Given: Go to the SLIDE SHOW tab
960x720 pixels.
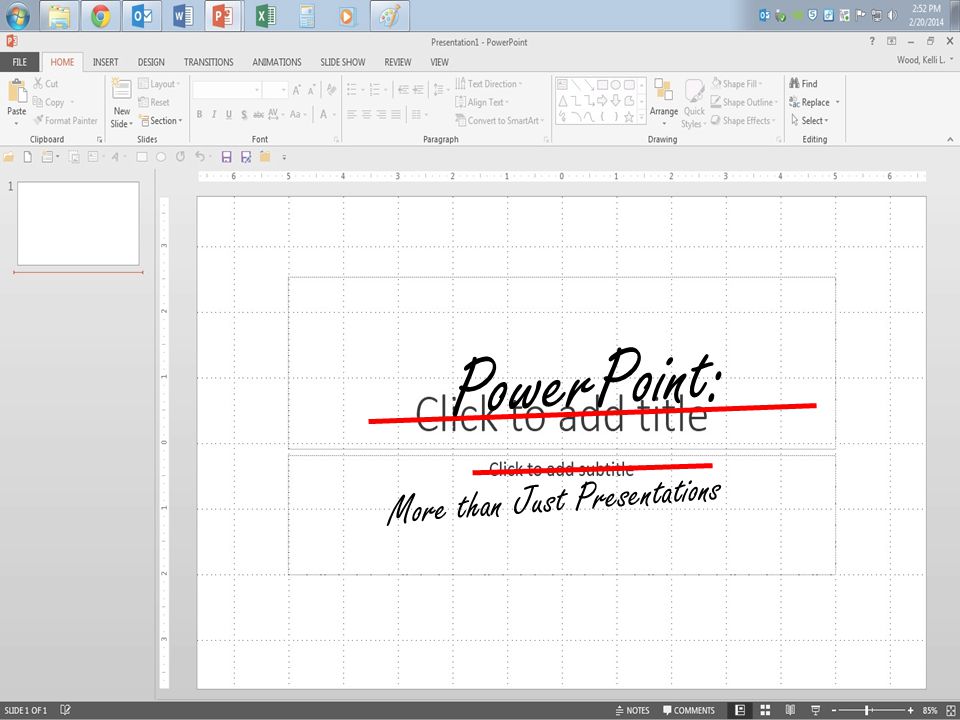Looking at the screenshot, I should [x=343, y=62].
